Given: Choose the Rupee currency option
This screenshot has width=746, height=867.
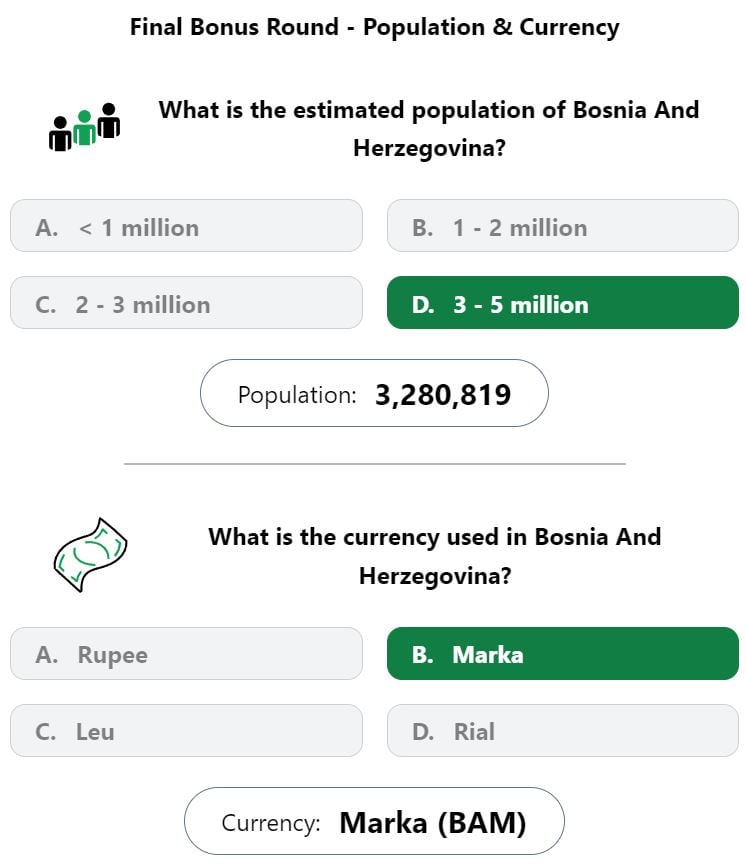Looking at the screenshot, I should click(x=186, y=654).
